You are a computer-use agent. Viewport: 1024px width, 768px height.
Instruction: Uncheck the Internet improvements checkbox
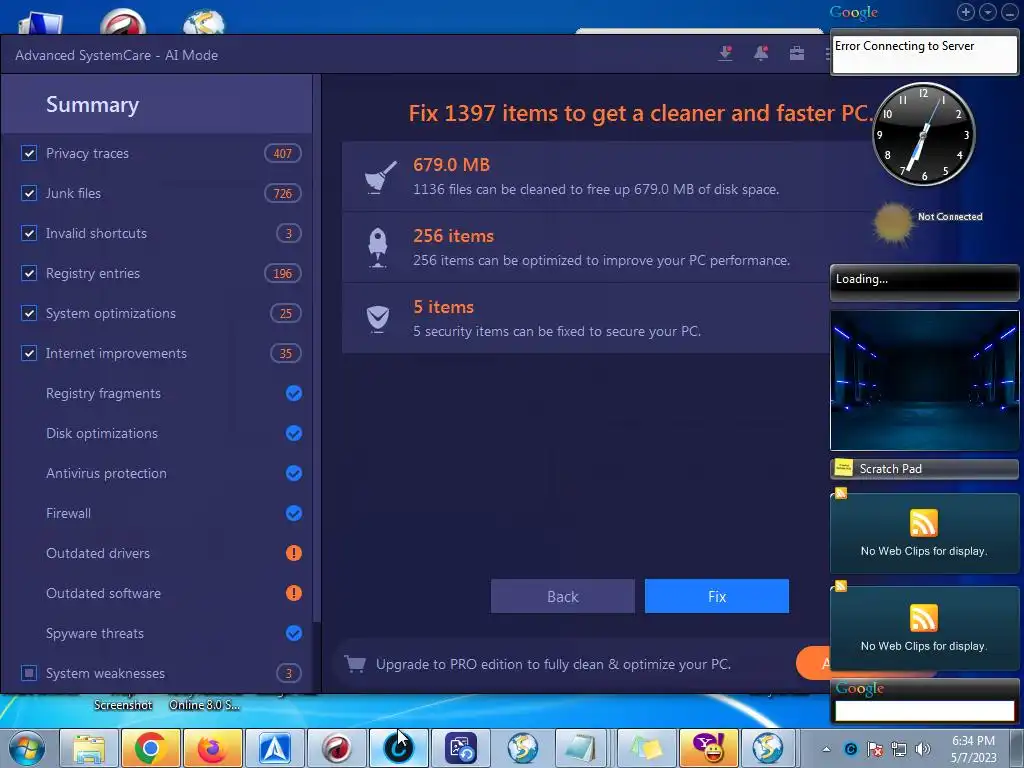pos(29,353)
